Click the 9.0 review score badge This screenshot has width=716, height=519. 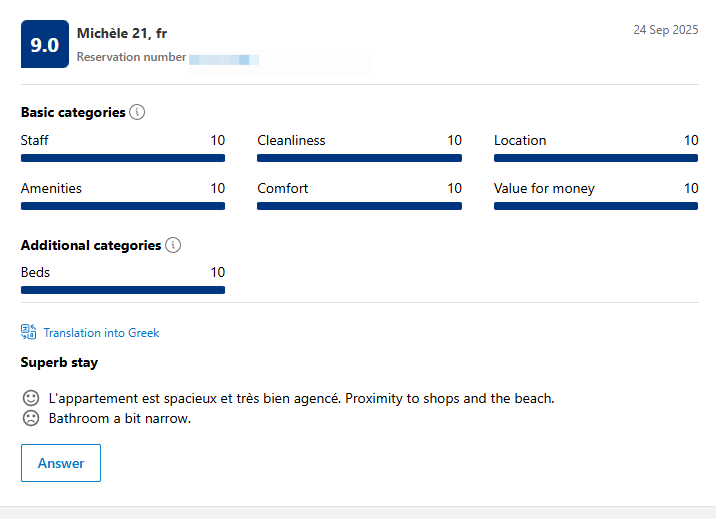point(45,44)
